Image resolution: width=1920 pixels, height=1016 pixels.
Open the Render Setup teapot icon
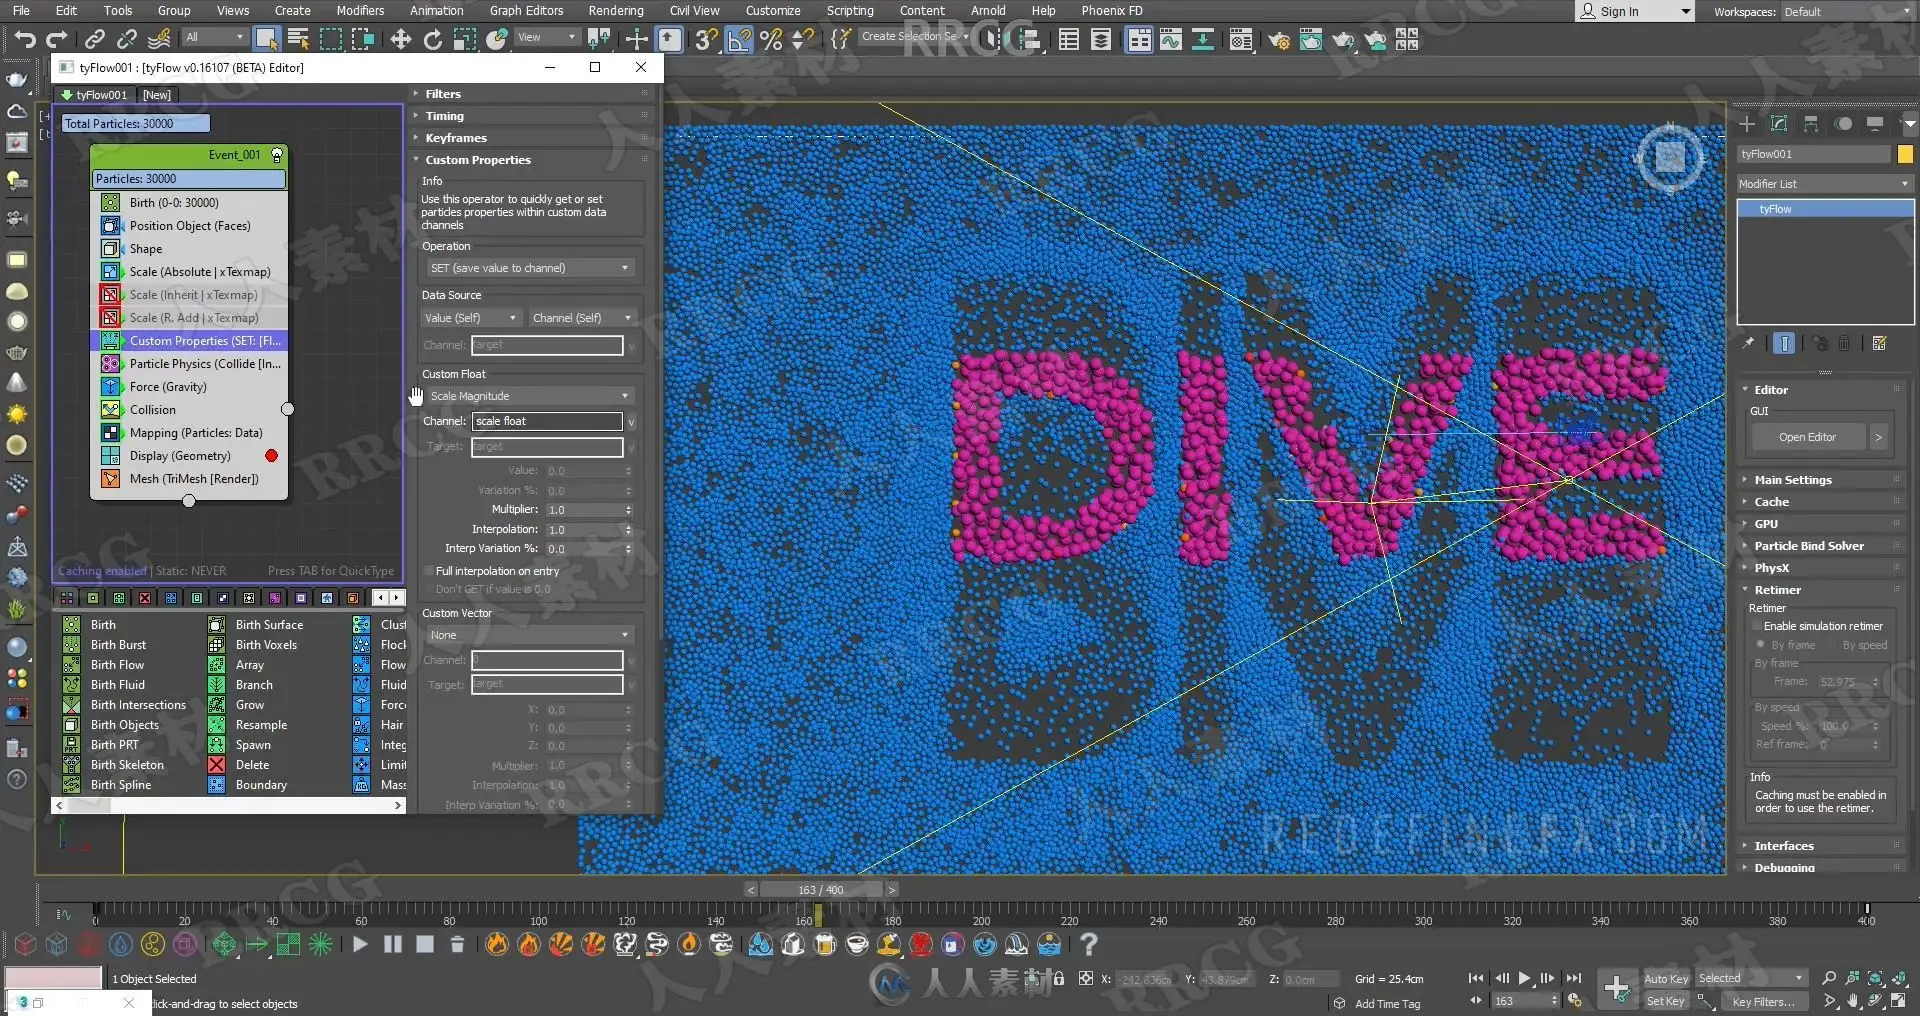click(1279, 39)
